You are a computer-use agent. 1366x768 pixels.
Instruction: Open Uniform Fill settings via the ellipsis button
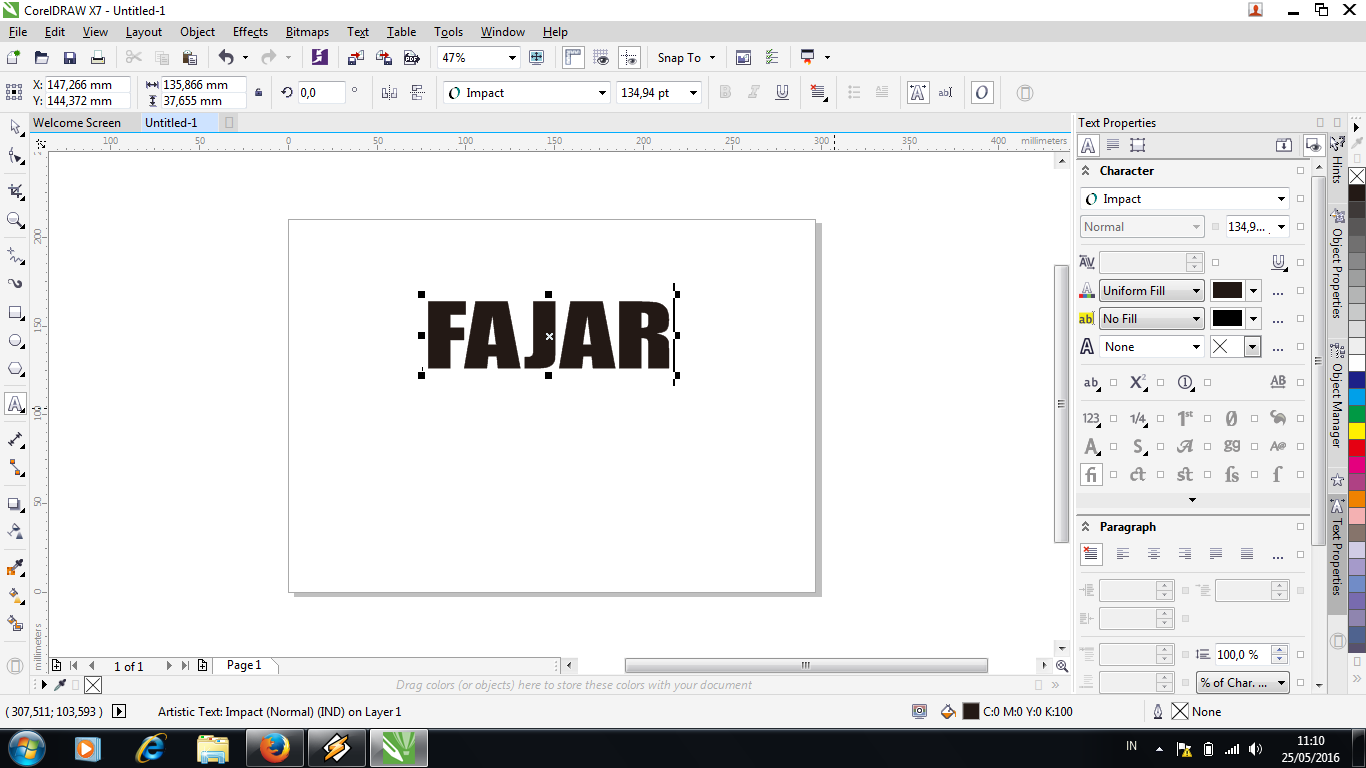(x=1277, y=292)
